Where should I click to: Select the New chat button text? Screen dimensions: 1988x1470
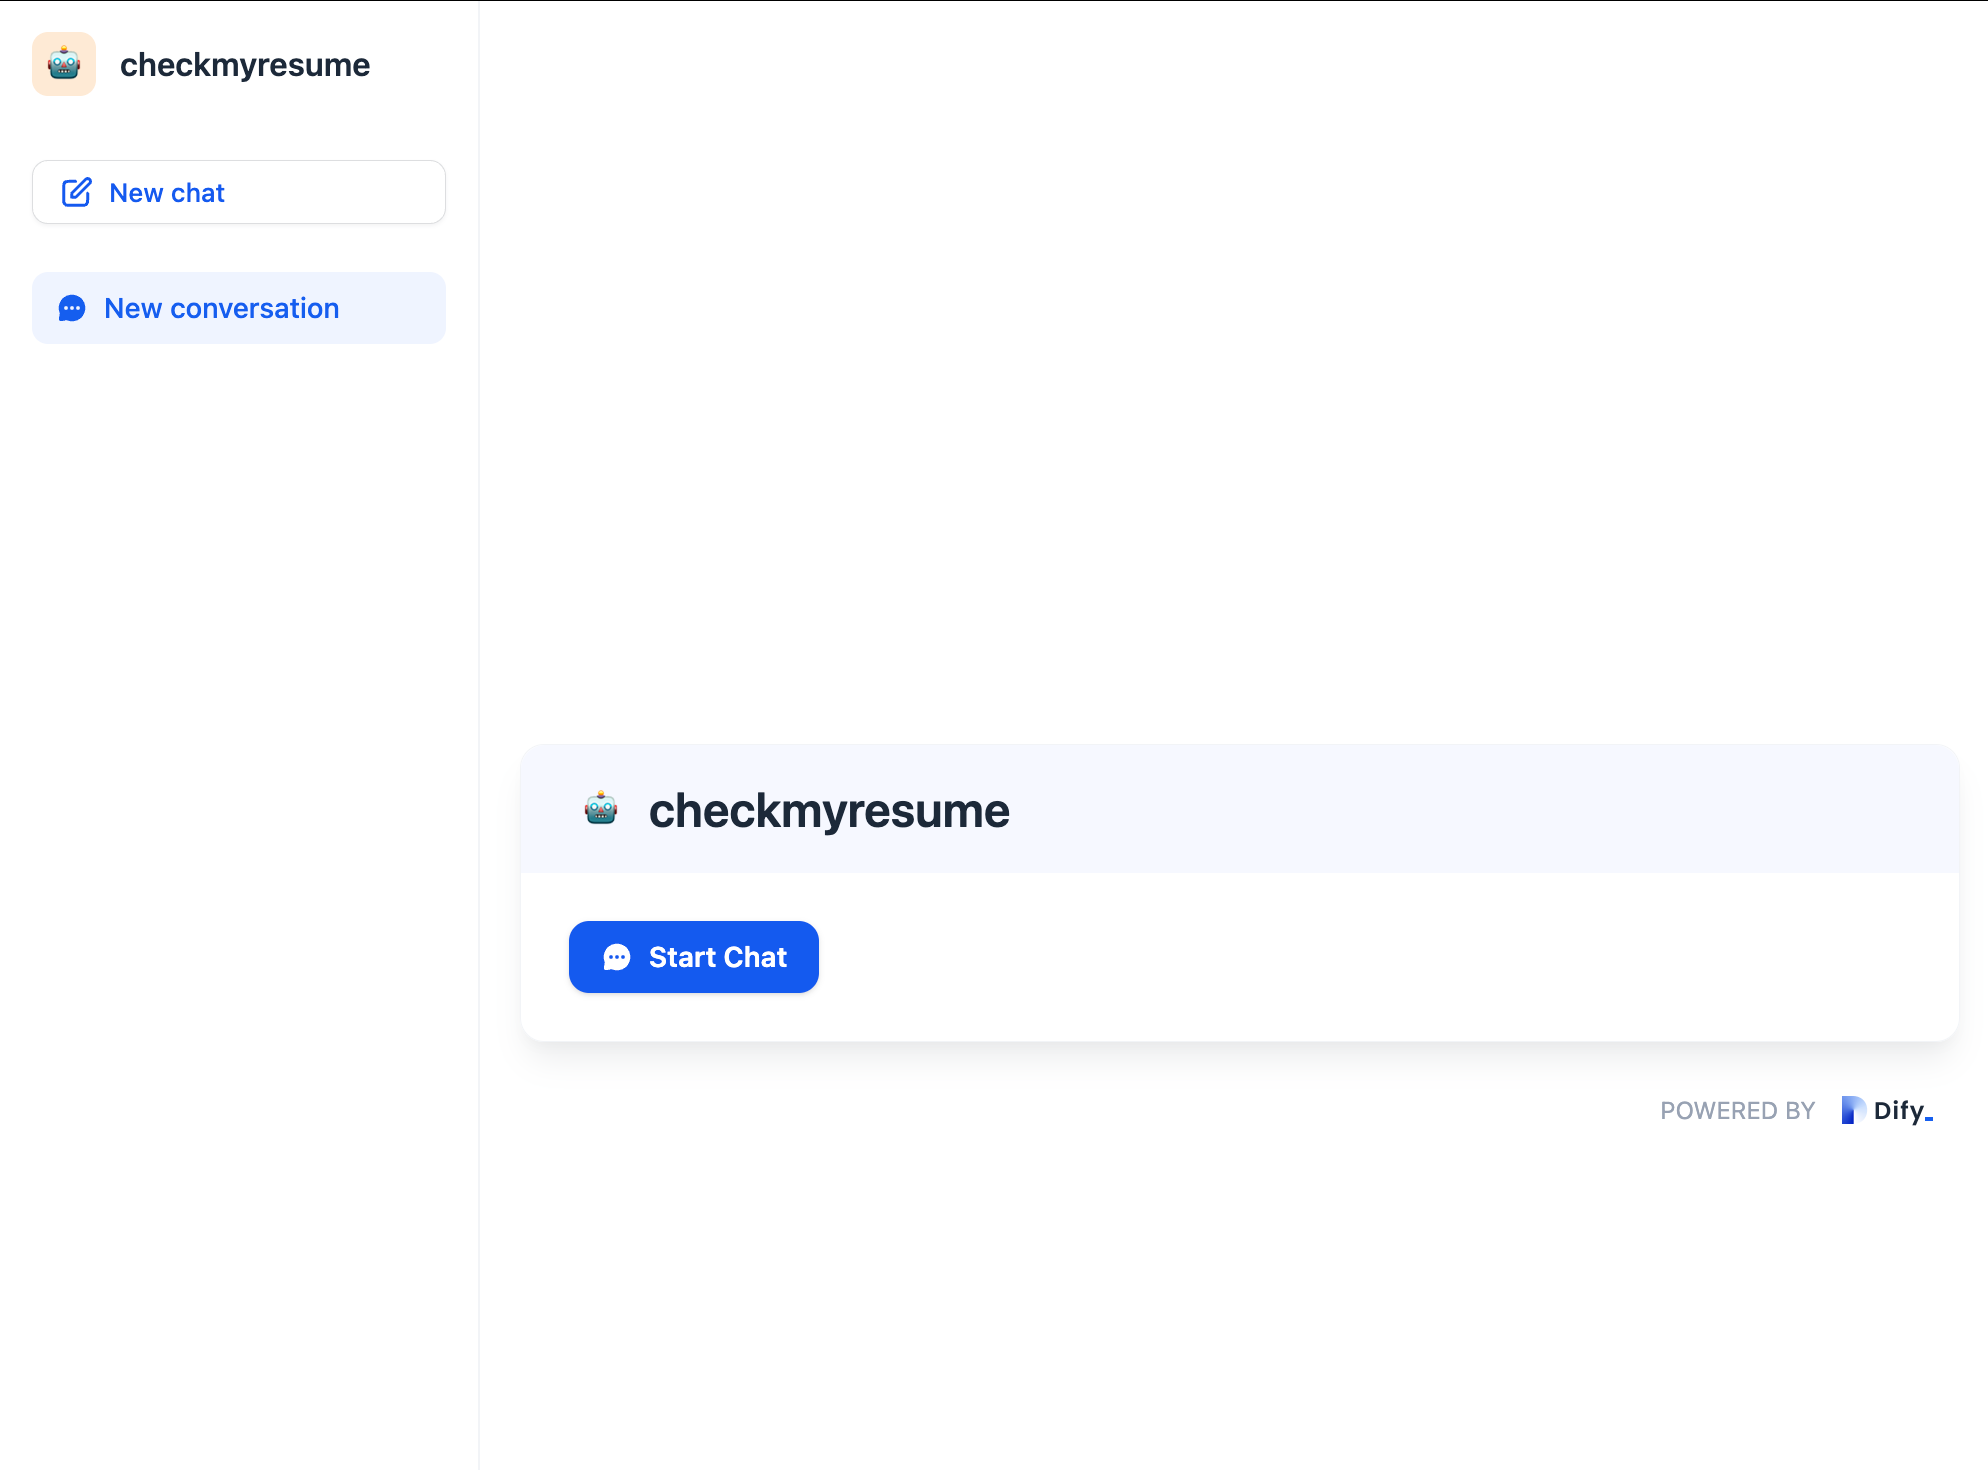point(167,192)
